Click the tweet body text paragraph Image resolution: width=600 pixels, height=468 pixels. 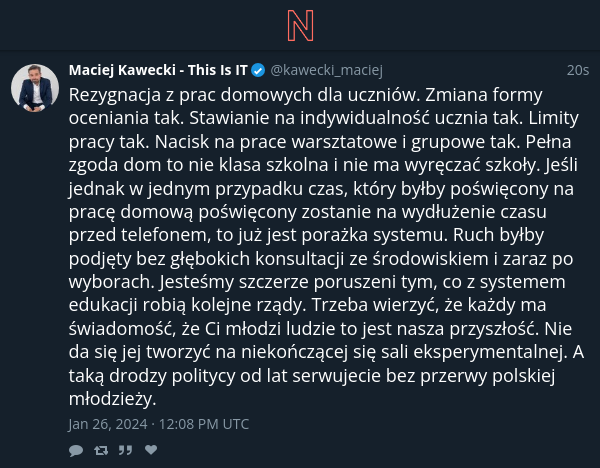[x=326, y=246]
